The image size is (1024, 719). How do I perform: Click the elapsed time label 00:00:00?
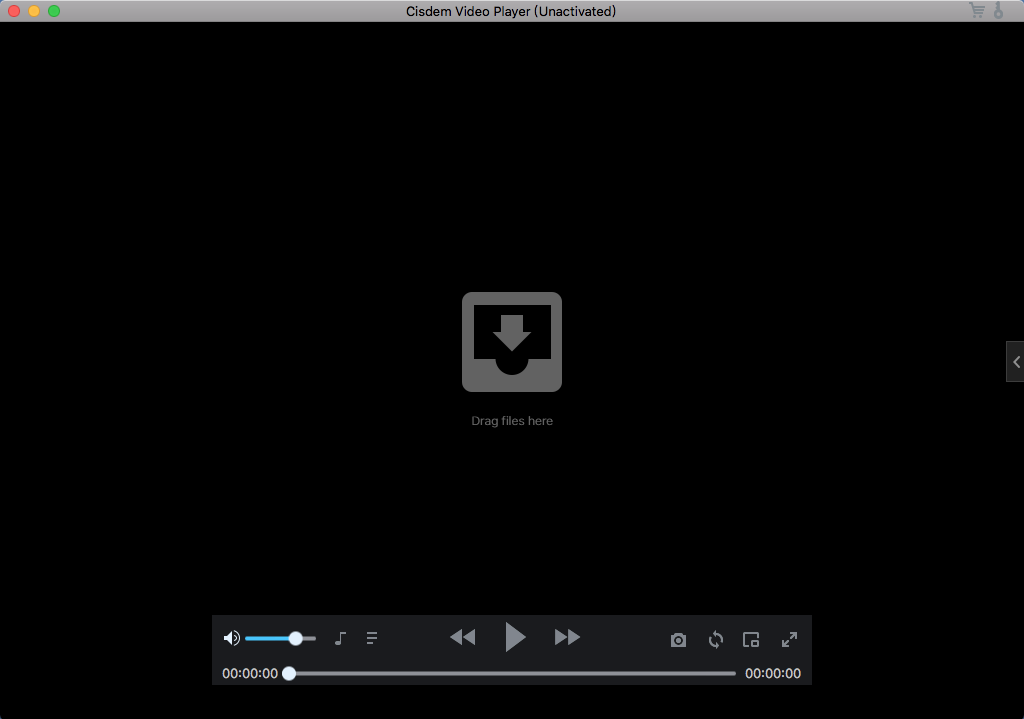(250, 674)
